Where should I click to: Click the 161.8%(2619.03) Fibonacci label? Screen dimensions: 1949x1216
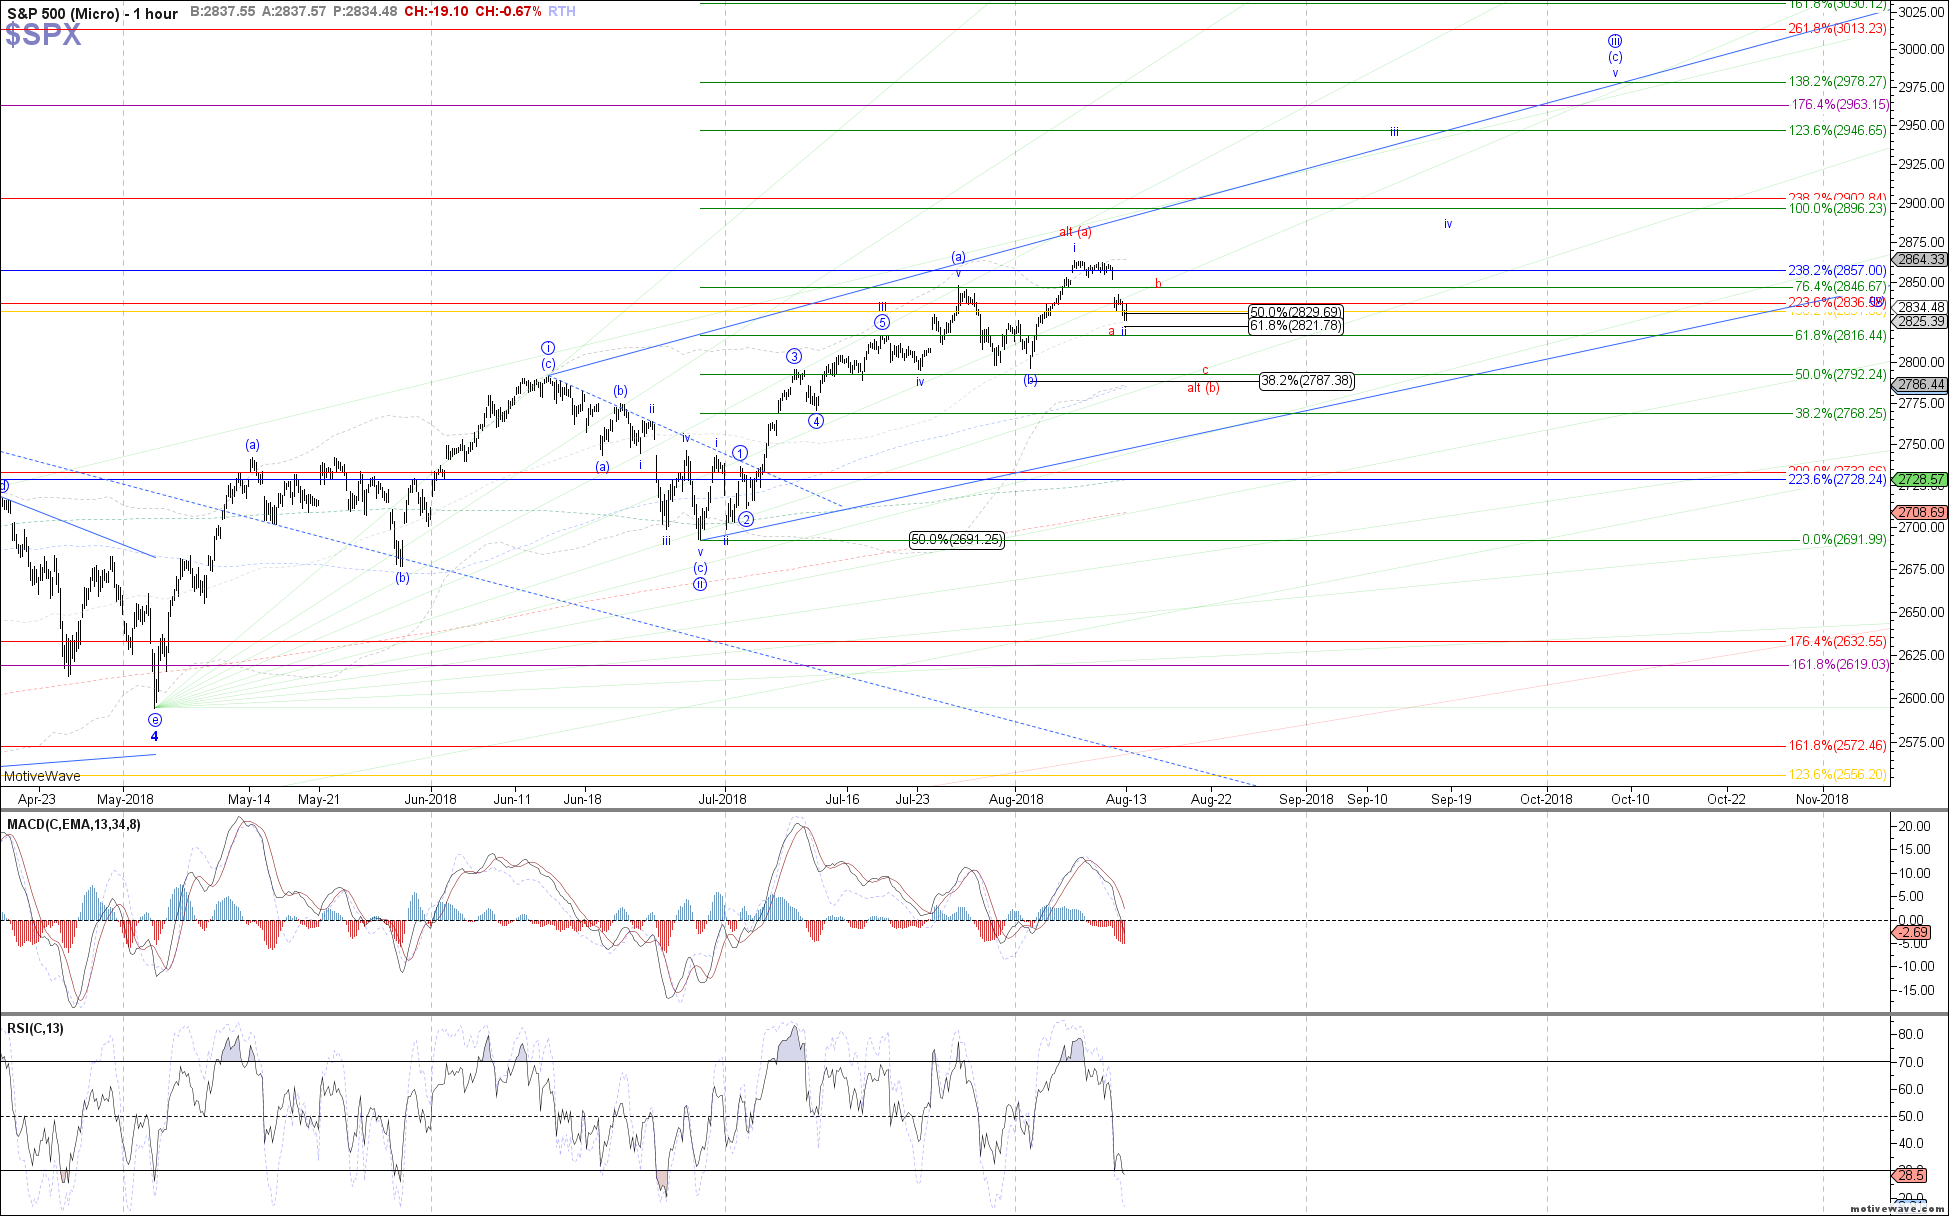[x=1840, y=665]
